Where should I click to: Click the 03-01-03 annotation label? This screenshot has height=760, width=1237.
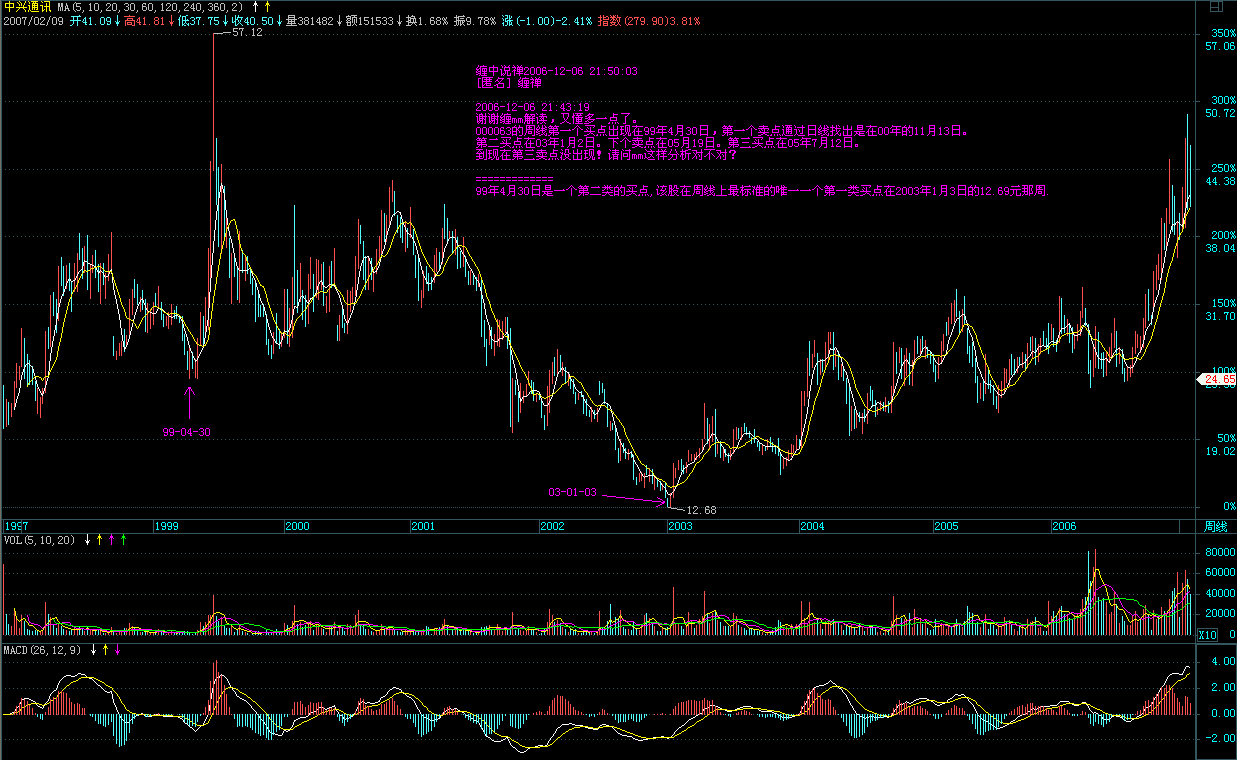pyautogui.click(x=572, y=492)
